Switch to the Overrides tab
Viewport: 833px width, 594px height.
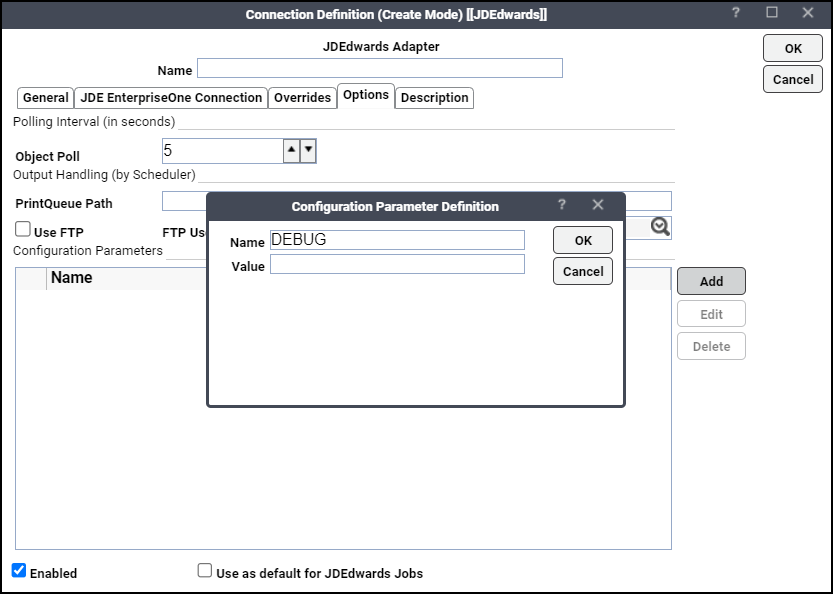[x=302, y=98]
